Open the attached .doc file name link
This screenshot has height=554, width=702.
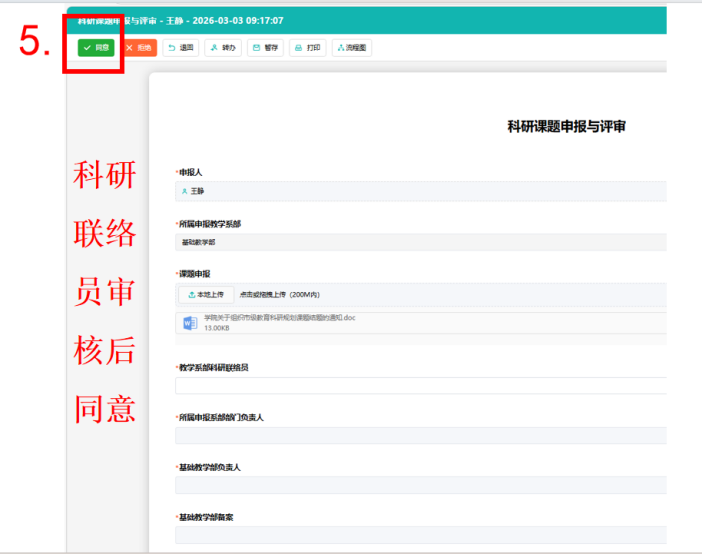tap(279, 317)
